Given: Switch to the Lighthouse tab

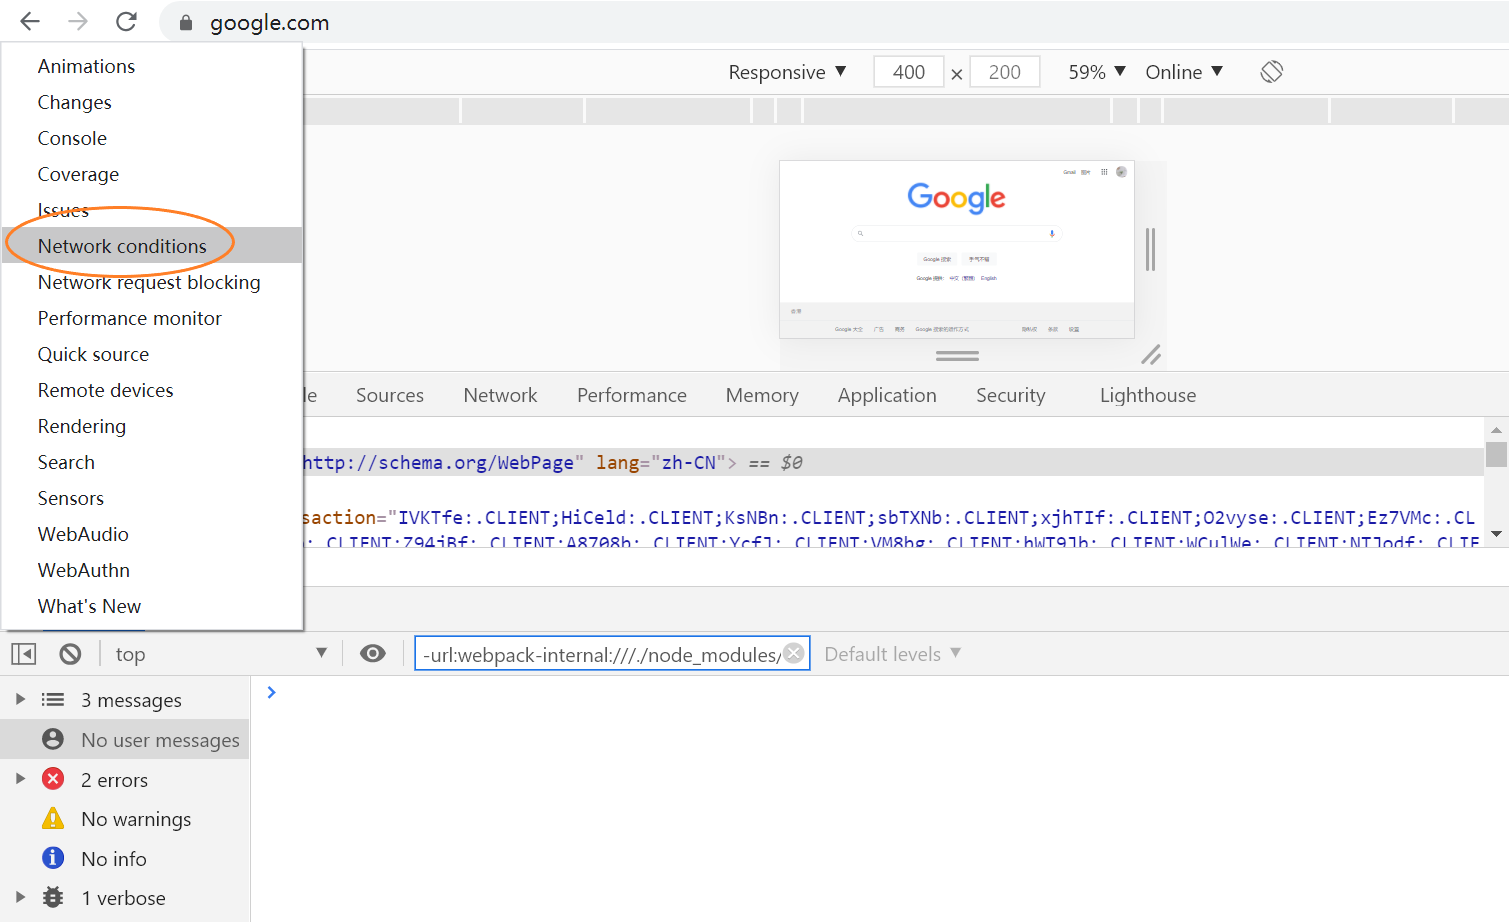Looking at the screenshot, I should (x=1148, y=395).
